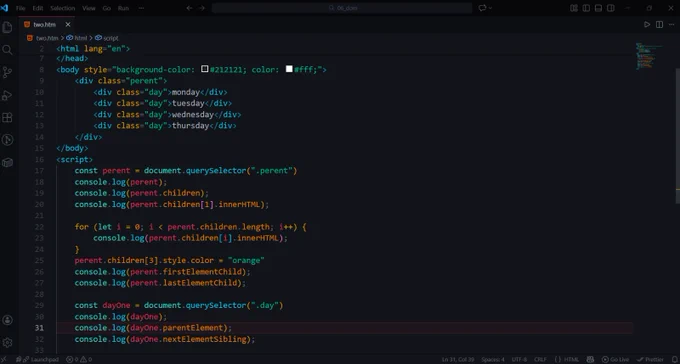Open the Manage gear menu
680x364 pixels.
coord(7,343)
